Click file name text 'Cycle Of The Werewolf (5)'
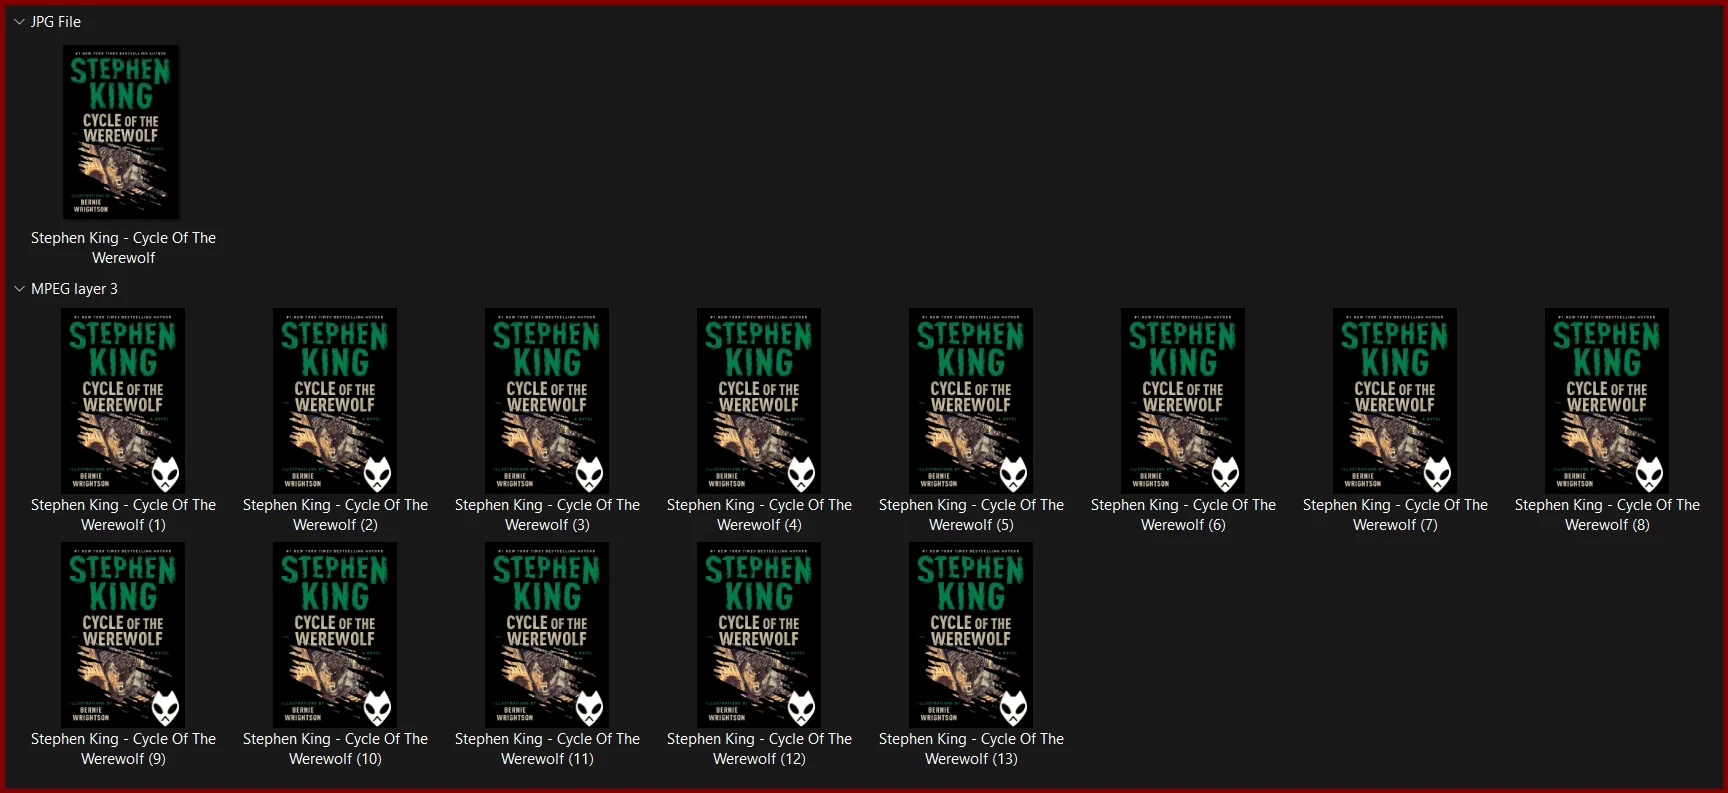Image resolution: width=1728 pixels, height=793 pixels. [971, 515]
